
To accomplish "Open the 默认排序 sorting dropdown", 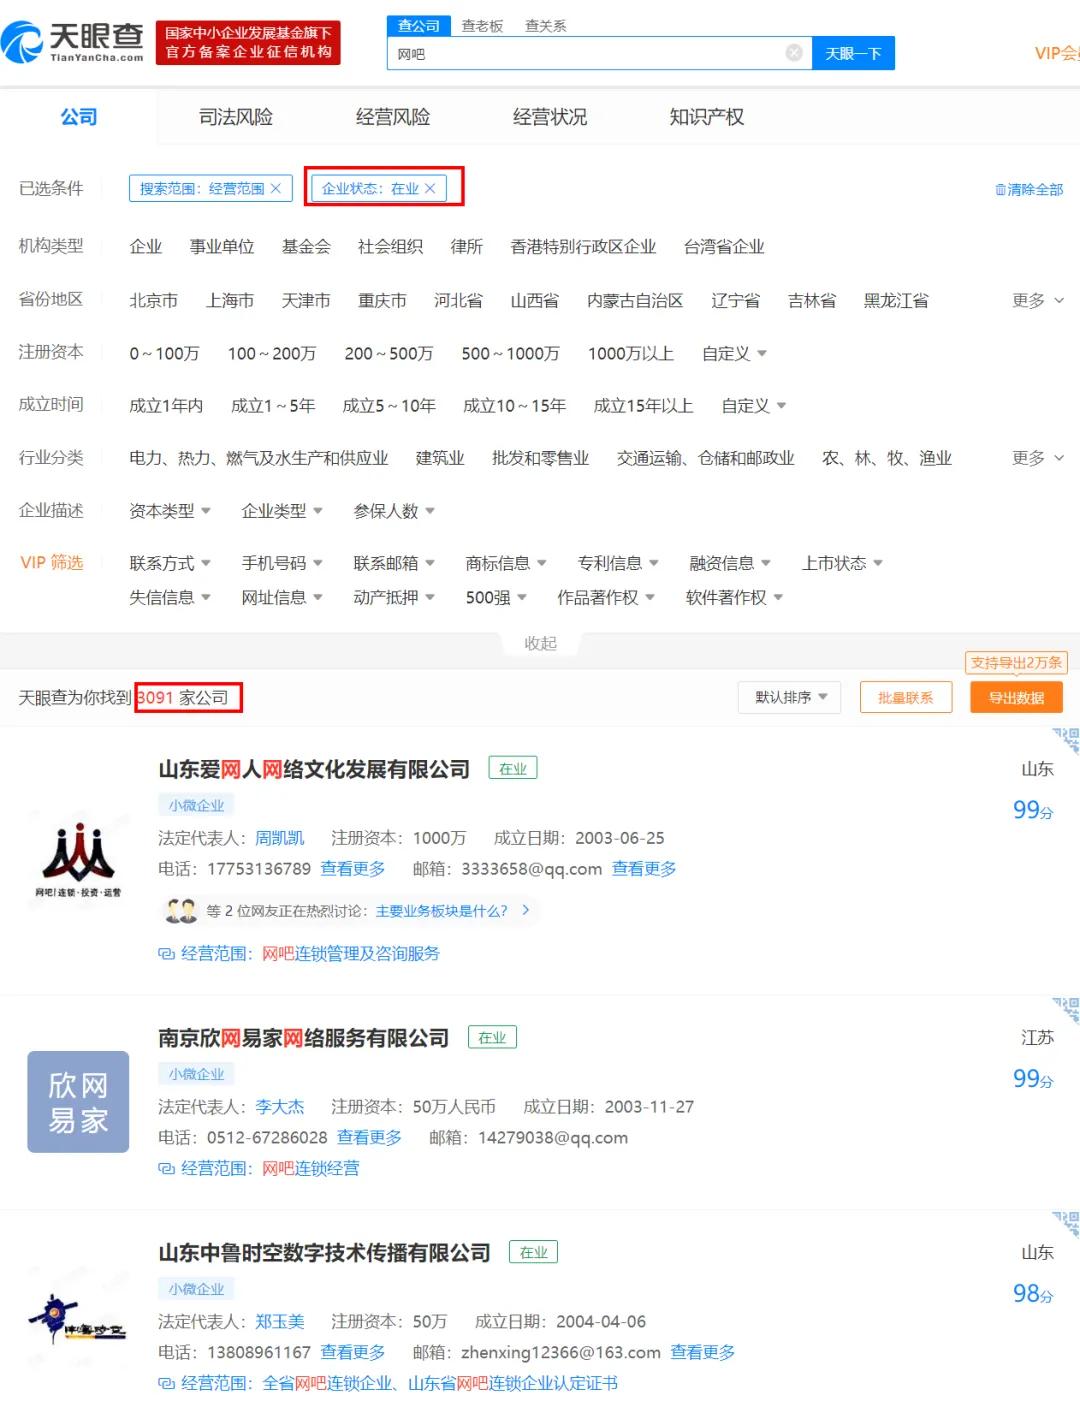I will tap(789, 697).
